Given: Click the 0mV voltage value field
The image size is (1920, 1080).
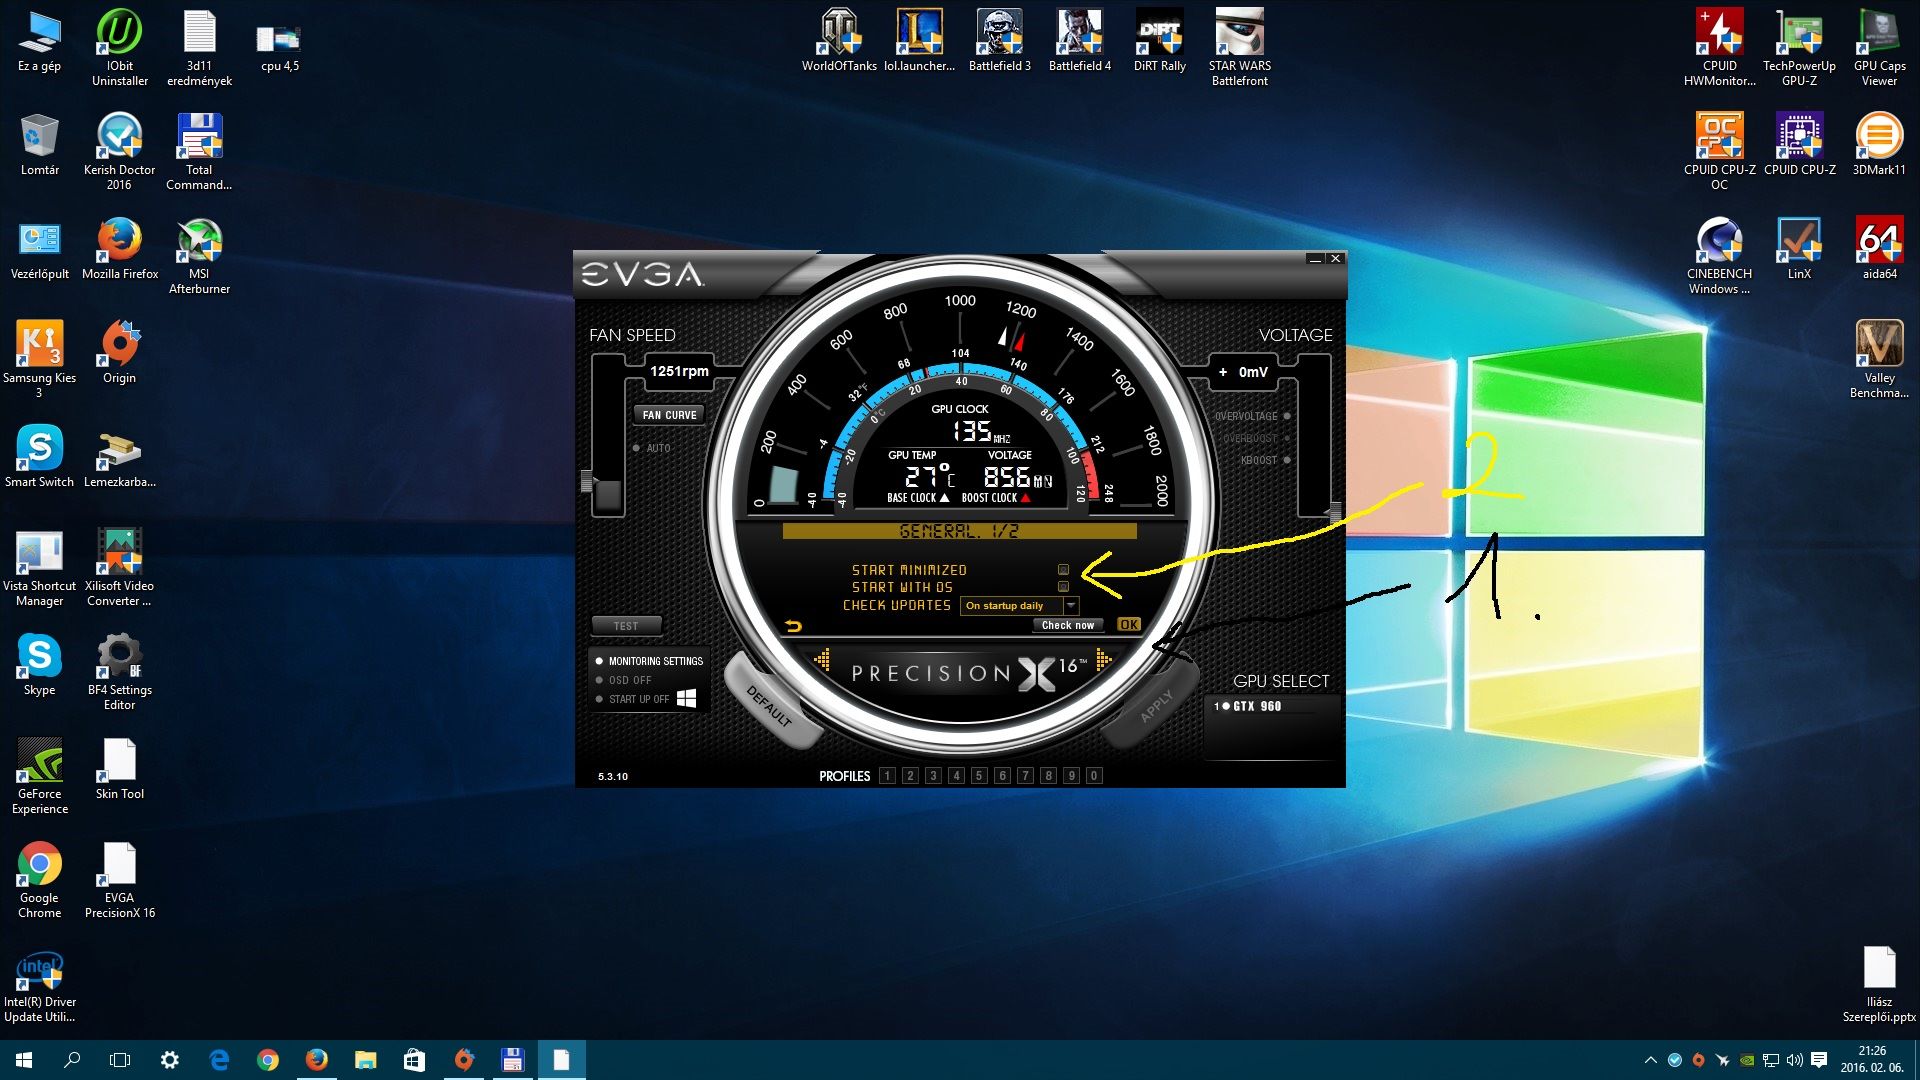Looking at the screenshot, I should pos(1243,372).
